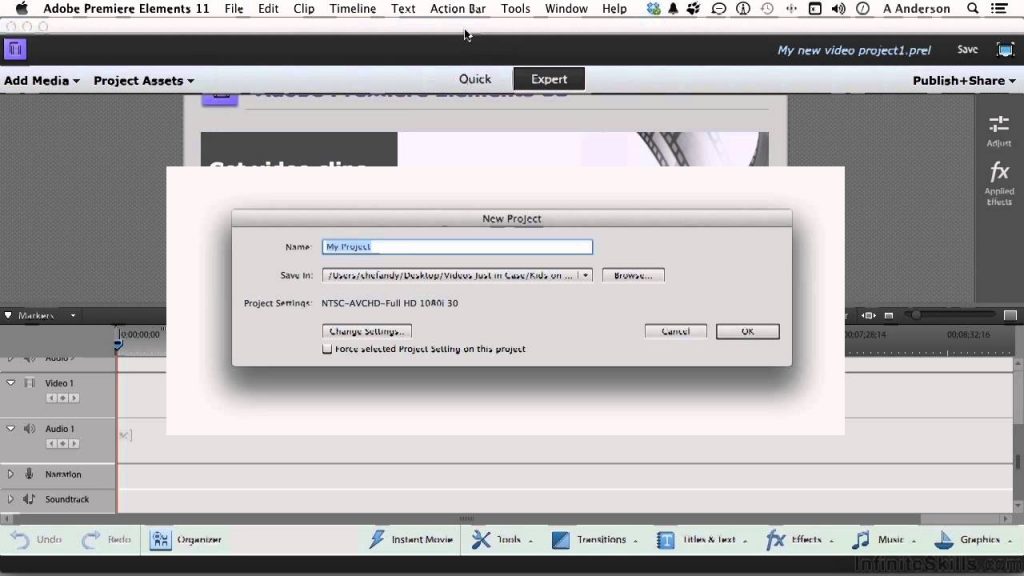Click the Organizer icon
Viewport: 1024px width, 576px height.
tap(162, 540)
